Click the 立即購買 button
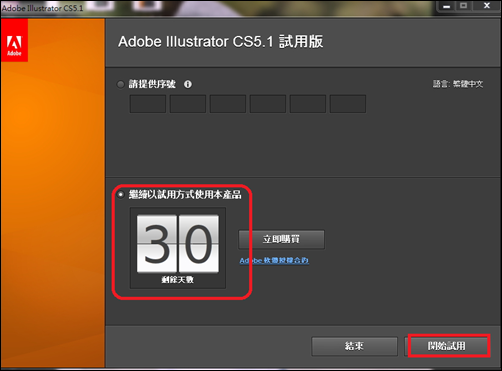The width and height of the screenshot is (502, 371). [x=281, y=239]
